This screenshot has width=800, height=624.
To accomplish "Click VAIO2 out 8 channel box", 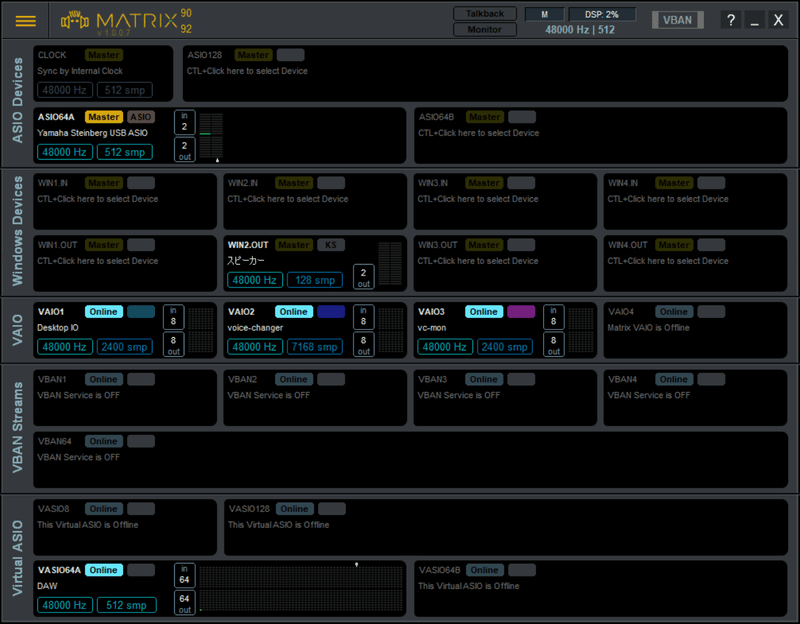I will click(x=363, y=344).
